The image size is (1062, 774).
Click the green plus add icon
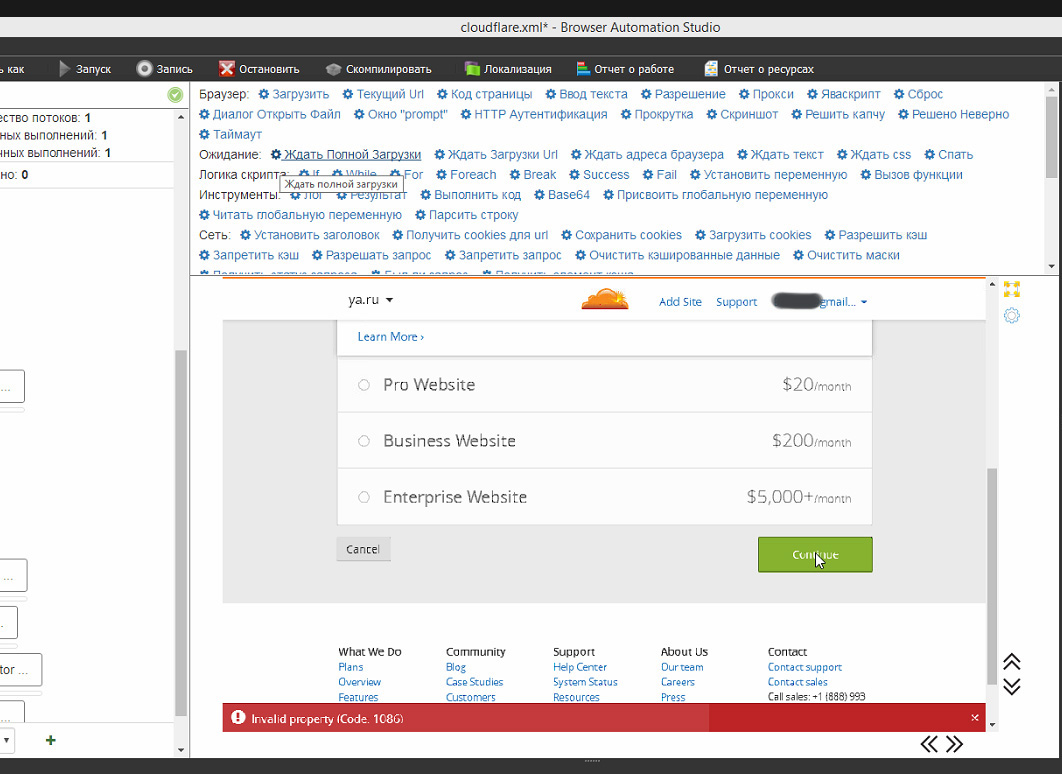pos(50,740)
